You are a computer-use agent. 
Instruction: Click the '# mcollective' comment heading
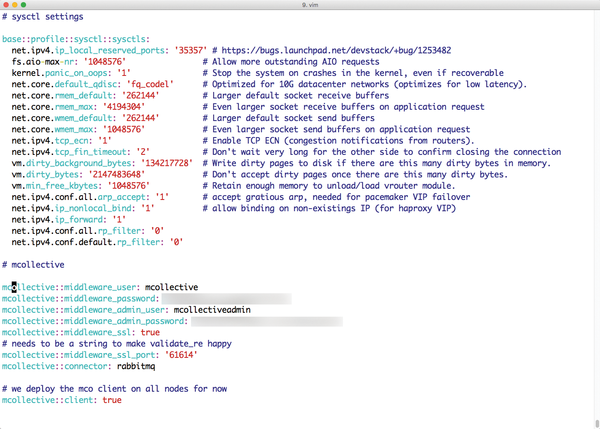33,265
